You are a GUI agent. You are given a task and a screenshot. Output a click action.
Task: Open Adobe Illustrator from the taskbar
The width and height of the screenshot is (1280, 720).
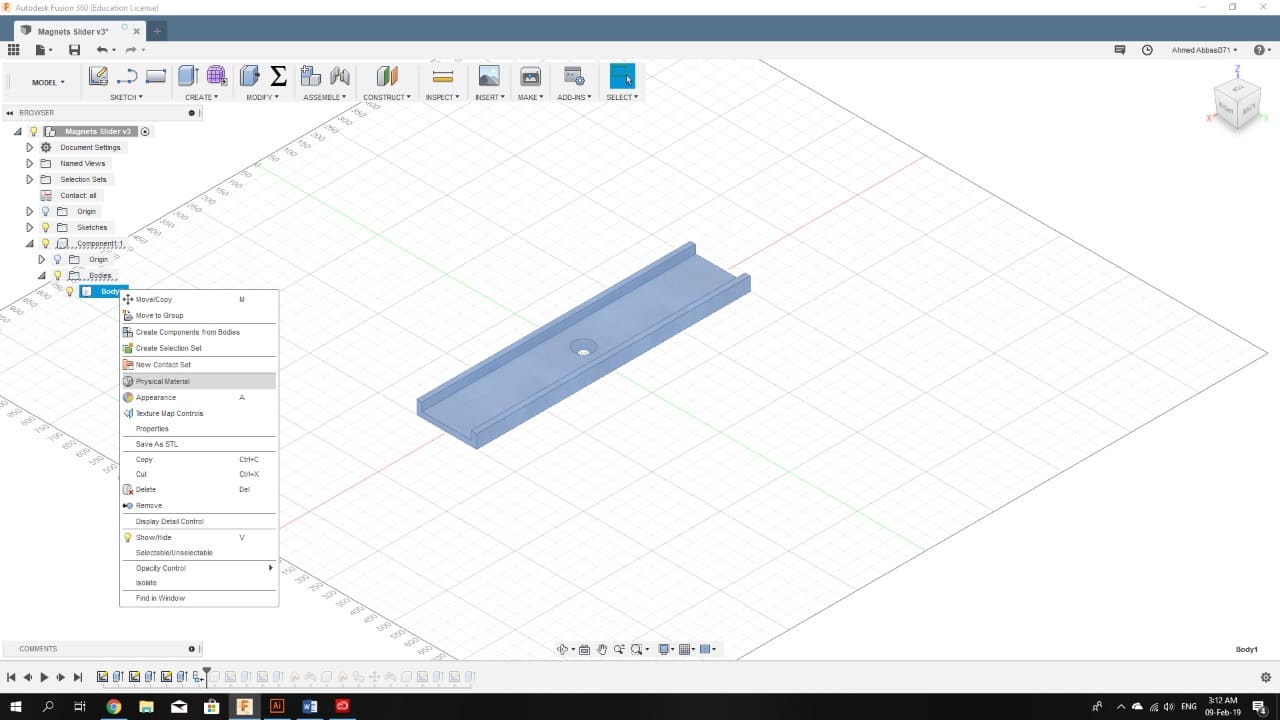277,706
